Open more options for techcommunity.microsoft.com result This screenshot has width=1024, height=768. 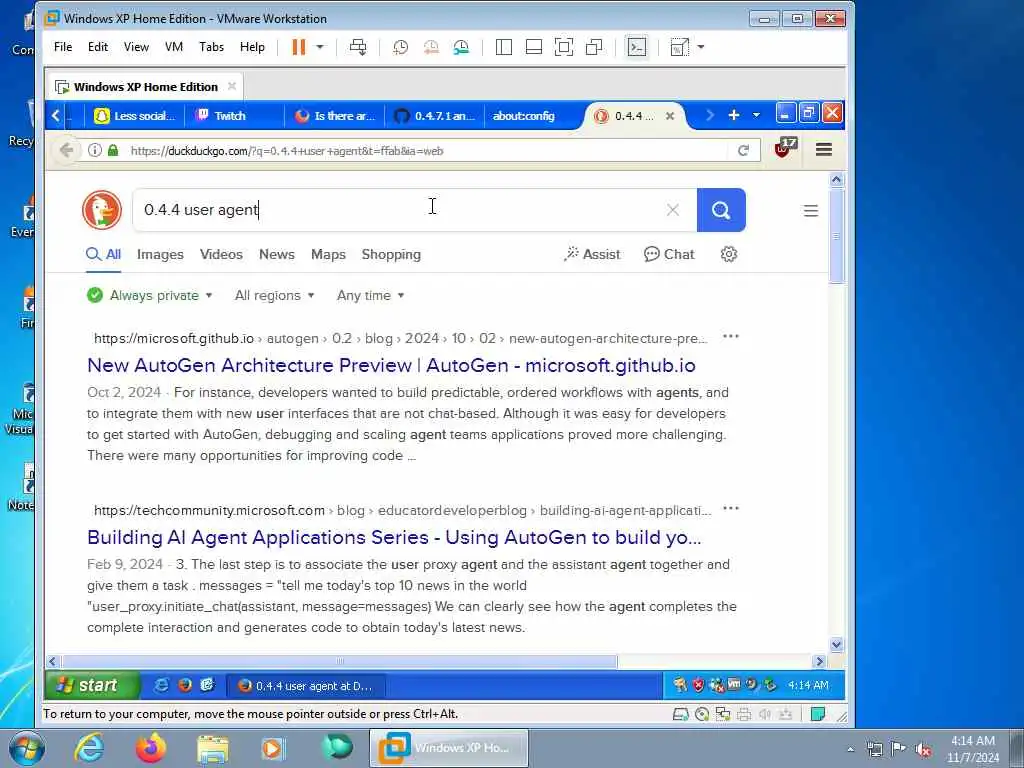[x=731, y=509]
